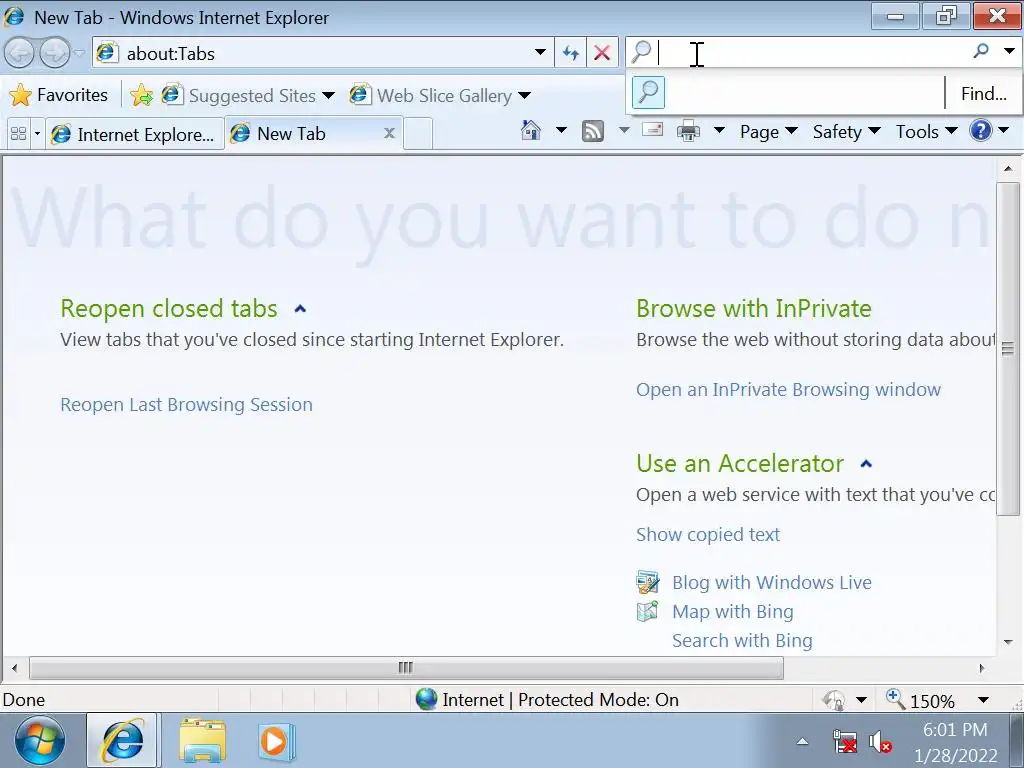Open the Safety menu
This screenshot has width=1024, height=768.
[x=846, y=131]
